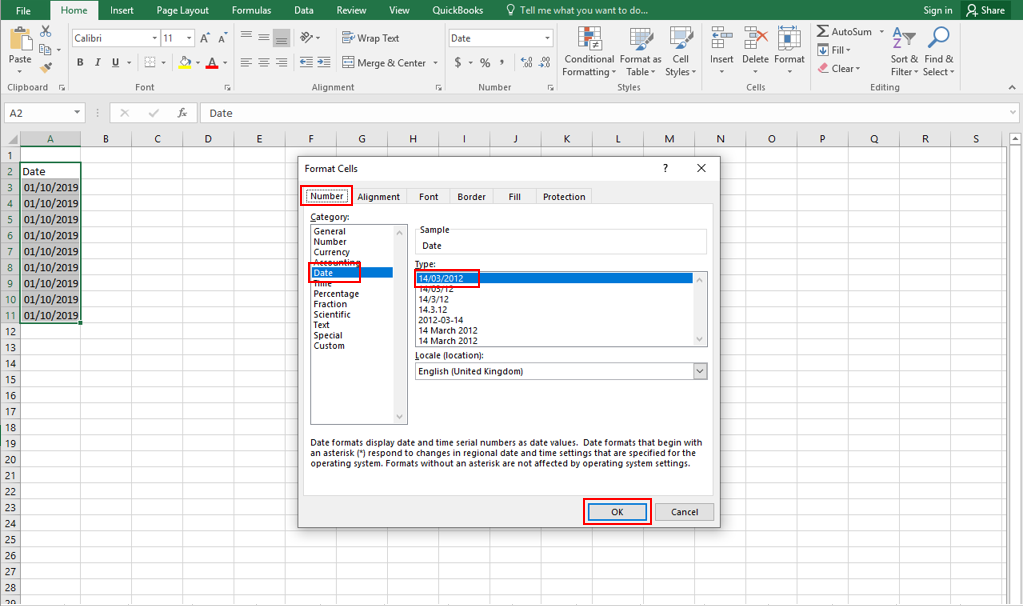This screenshot has width=1023, height=606.
Task: Click the Increase Decimal icon
Action: click(x=524, y=62)
